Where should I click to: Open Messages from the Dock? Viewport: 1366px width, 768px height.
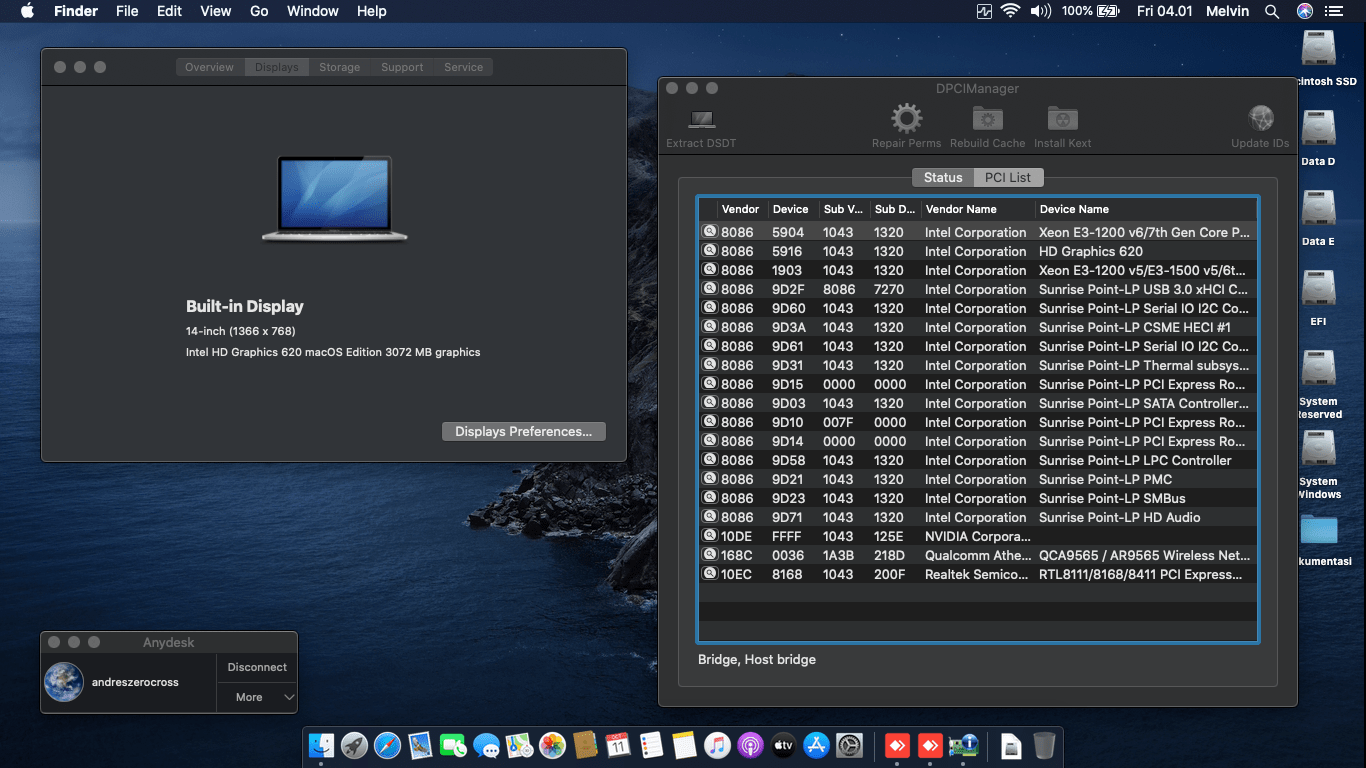tap(486, 745)
